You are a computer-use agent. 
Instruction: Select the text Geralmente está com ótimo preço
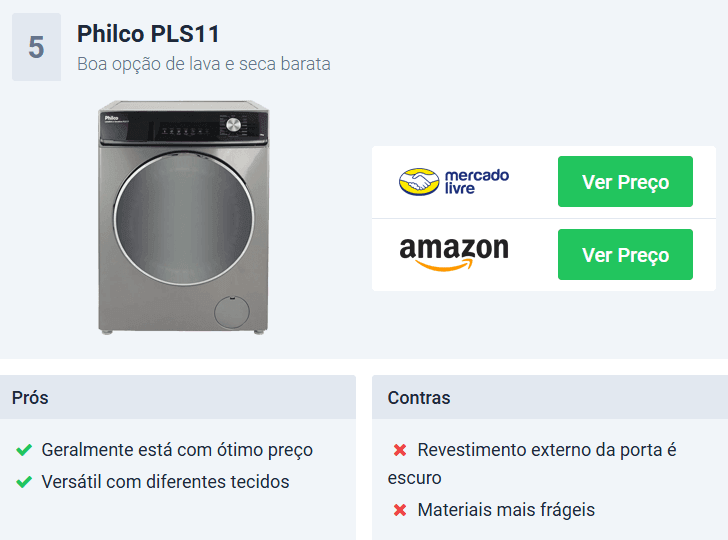177,450
